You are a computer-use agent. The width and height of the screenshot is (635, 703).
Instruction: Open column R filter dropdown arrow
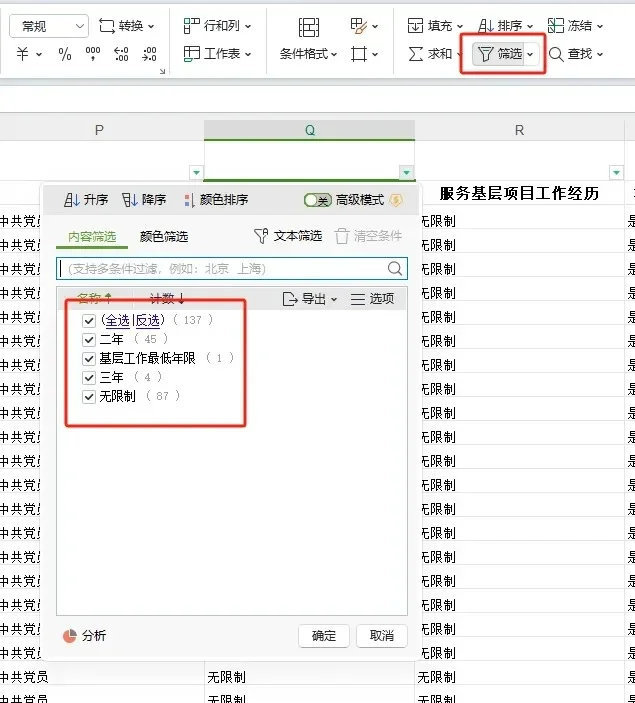pos(617,172)
